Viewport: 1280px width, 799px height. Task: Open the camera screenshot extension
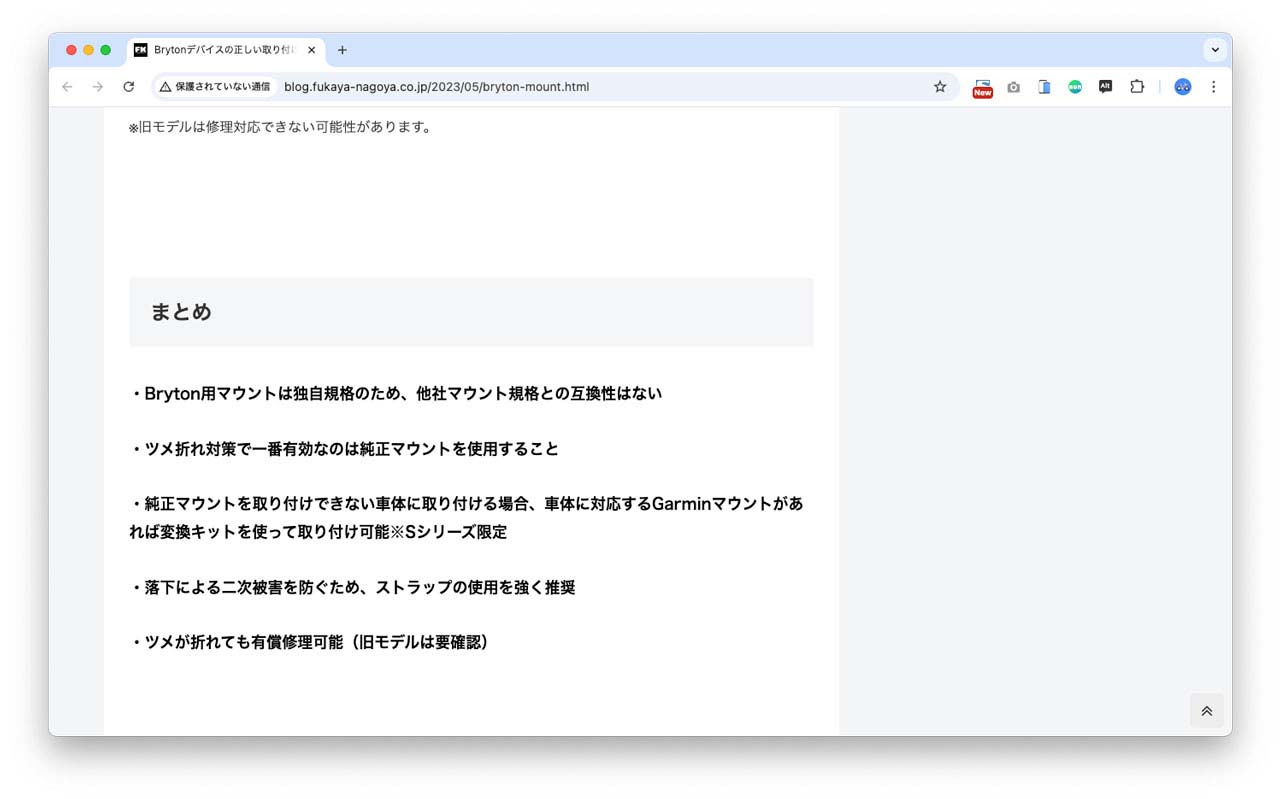pos(1014,87)
